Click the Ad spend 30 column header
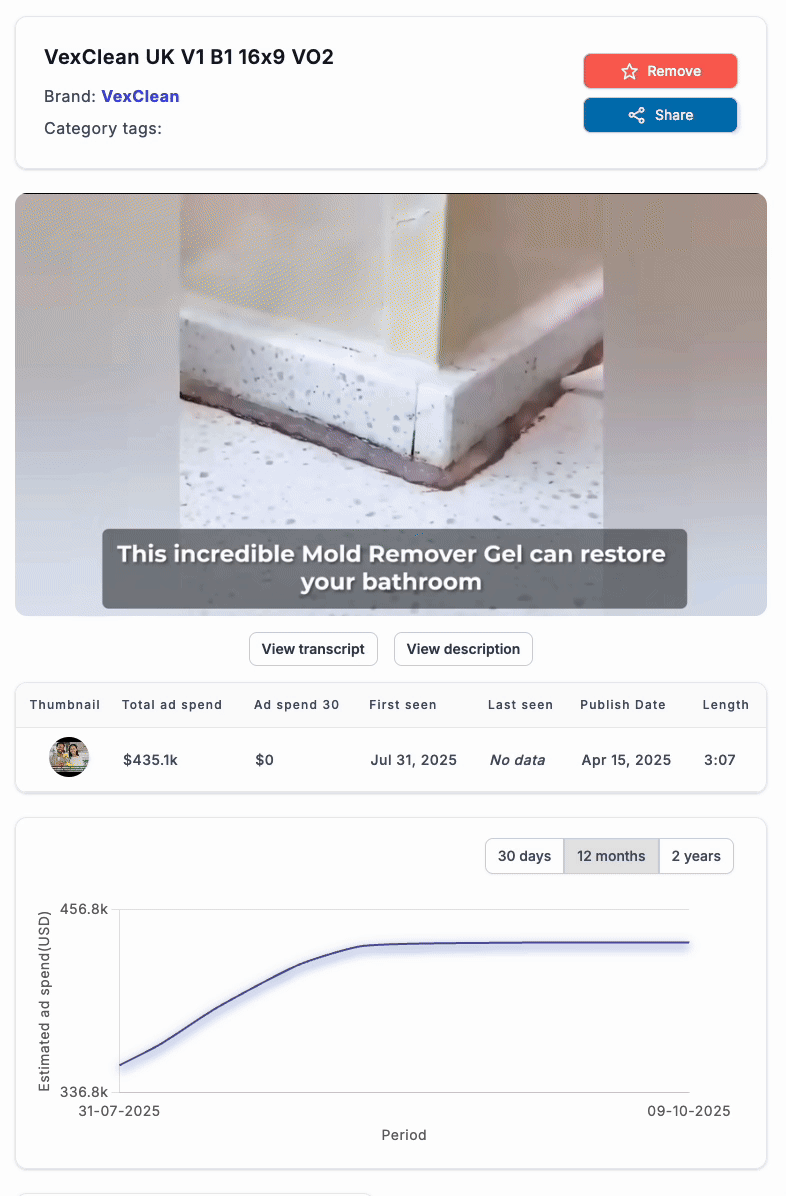This screenshot has height=1196, width=786. point(297,705)
